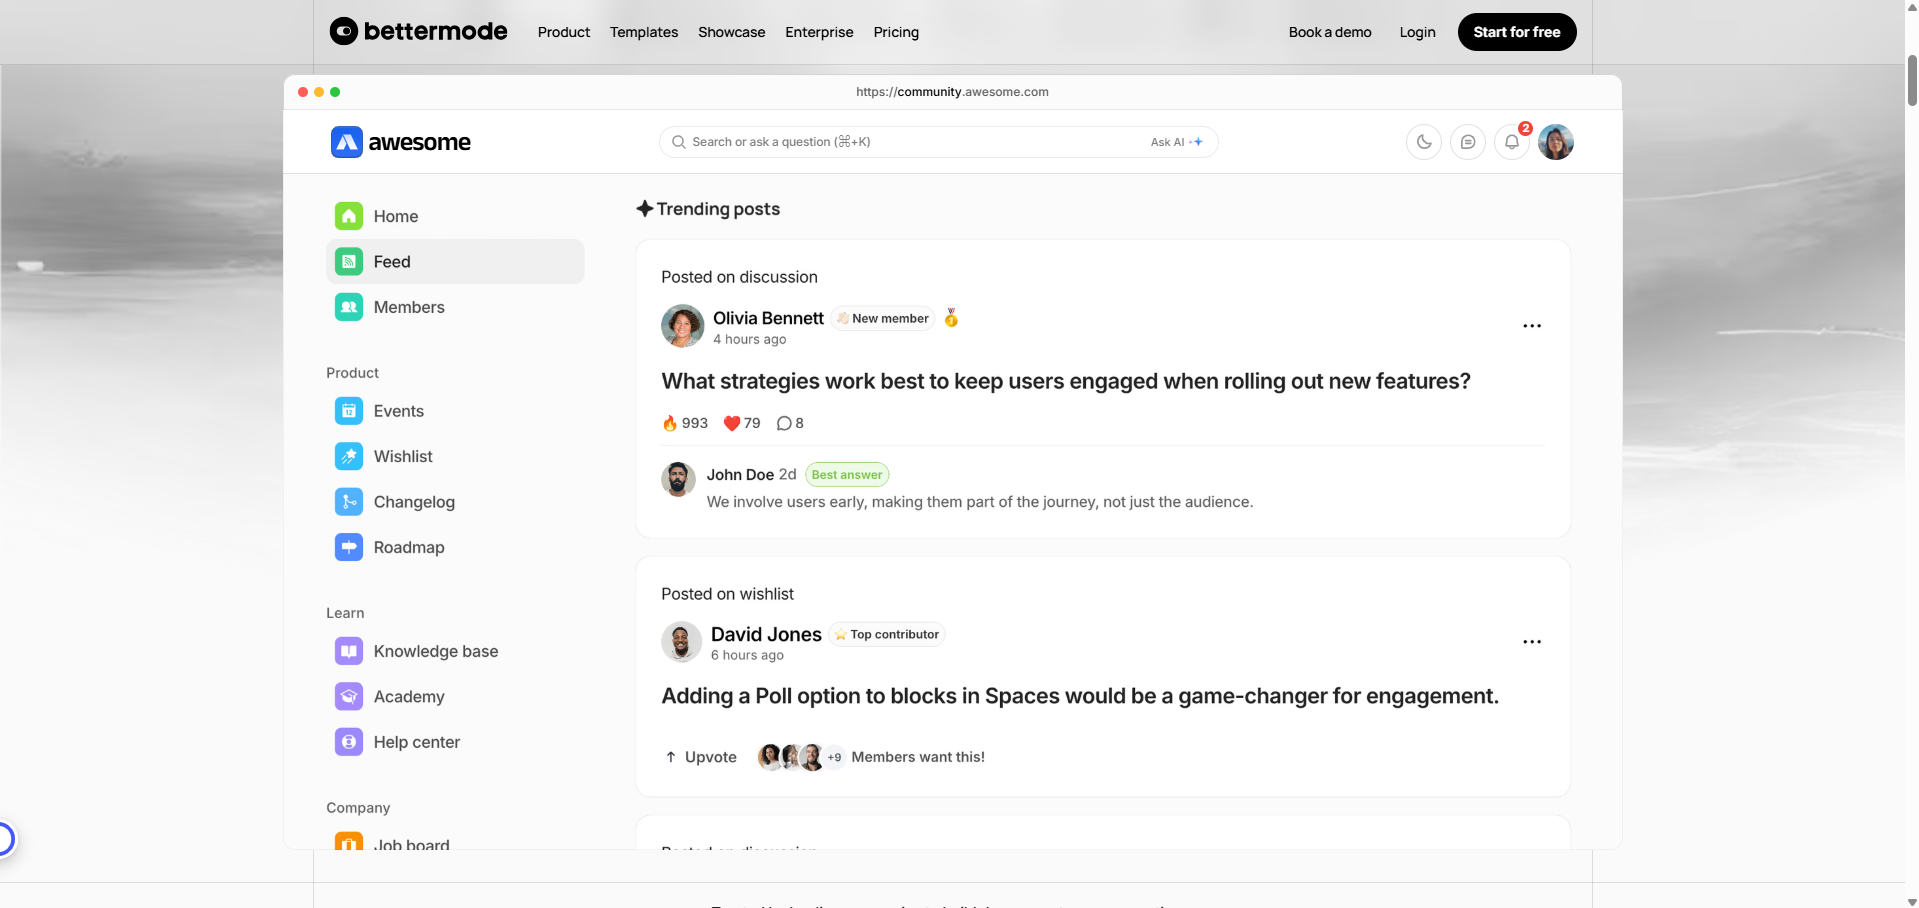The height and width of the screenshot is (908, 1919).
Task: Click the Help center icon
Action: [349, 742]
